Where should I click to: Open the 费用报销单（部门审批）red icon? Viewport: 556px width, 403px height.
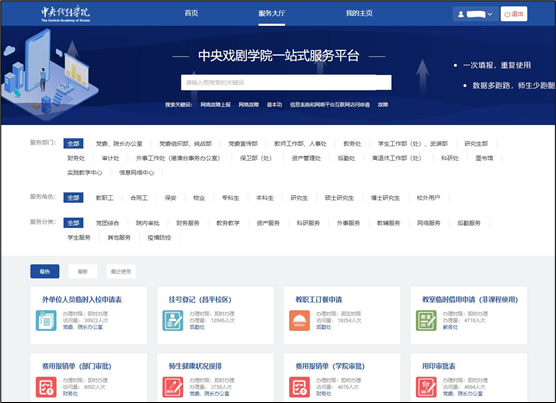tap(46, 387)
